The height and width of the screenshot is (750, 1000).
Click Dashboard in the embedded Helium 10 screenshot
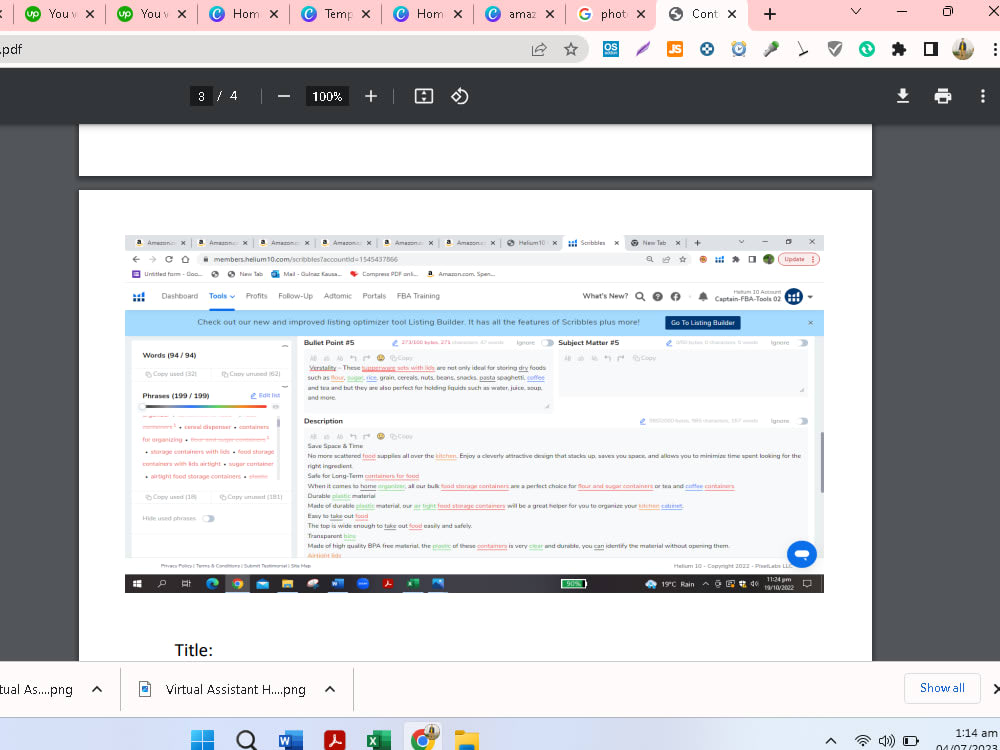coord(179,296)
